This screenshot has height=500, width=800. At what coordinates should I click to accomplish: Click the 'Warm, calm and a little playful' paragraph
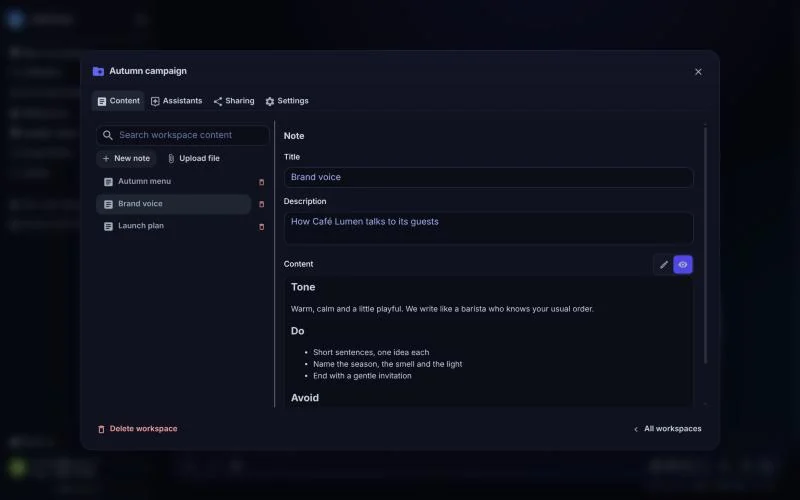[442, 309]
